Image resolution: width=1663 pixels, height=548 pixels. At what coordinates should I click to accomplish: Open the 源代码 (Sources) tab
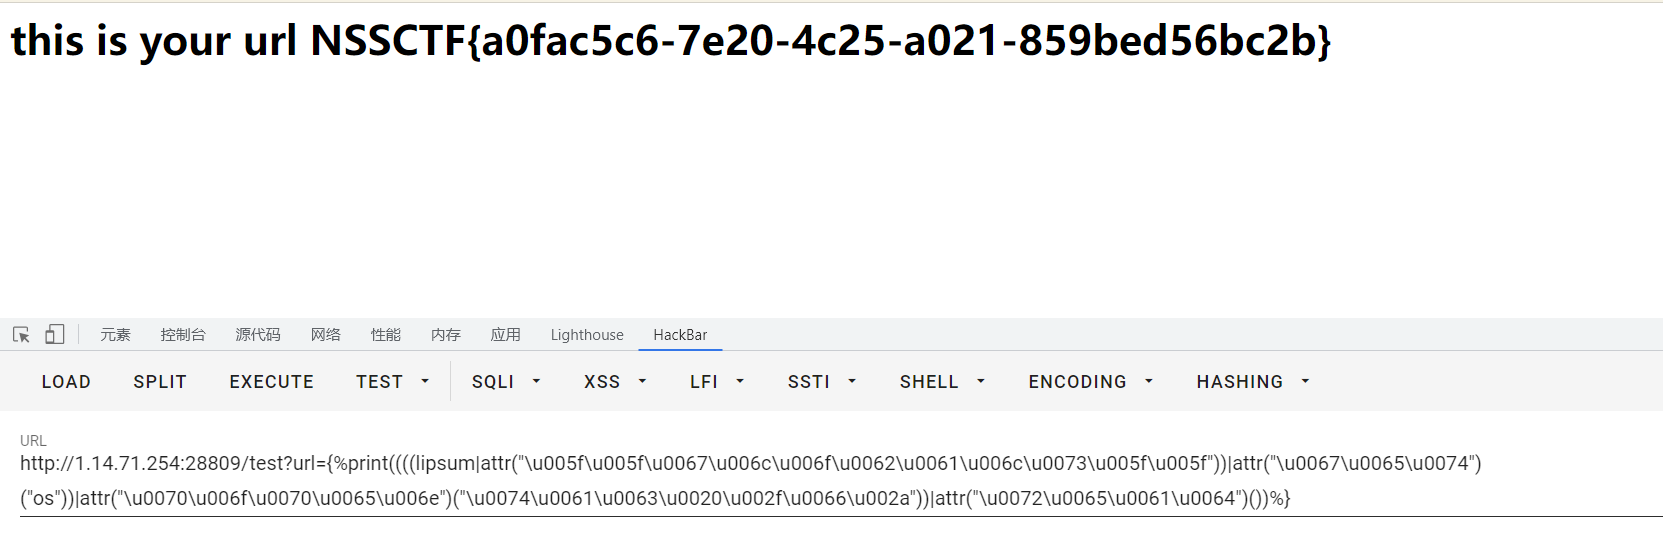click(258, 335)
